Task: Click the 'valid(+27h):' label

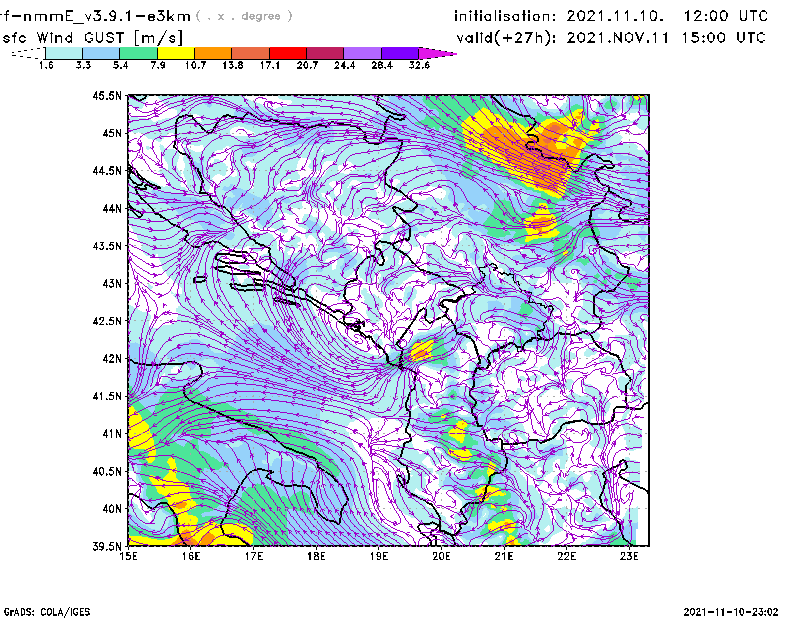Action: click(506, 38)
